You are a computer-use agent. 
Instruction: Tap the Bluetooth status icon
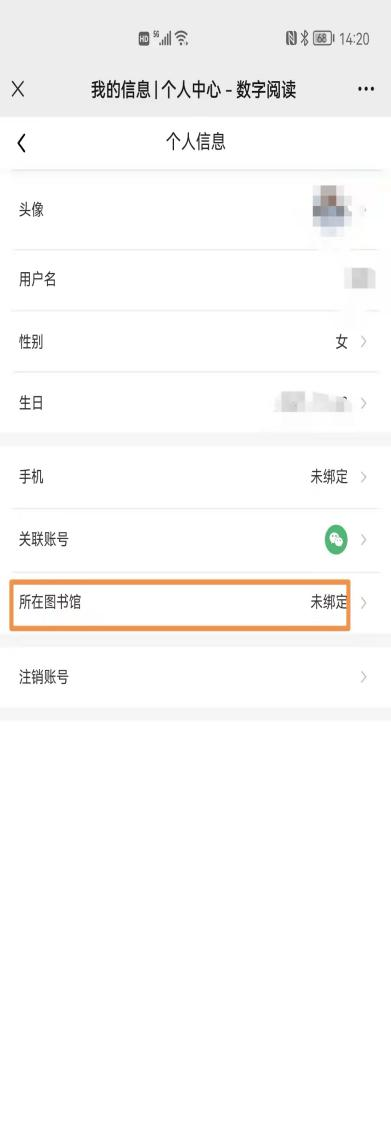(304, 38)
